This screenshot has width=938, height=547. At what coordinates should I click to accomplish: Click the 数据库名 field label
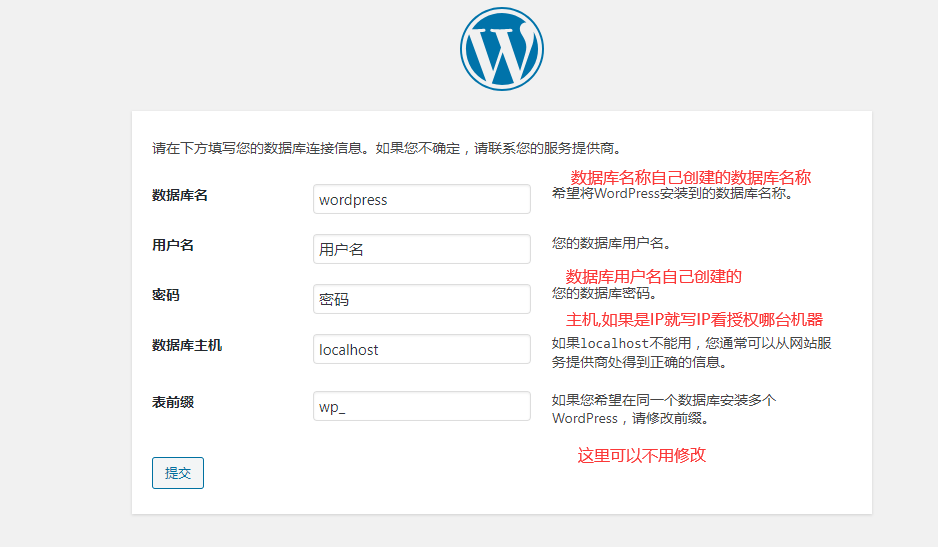(x=179, y=195)
